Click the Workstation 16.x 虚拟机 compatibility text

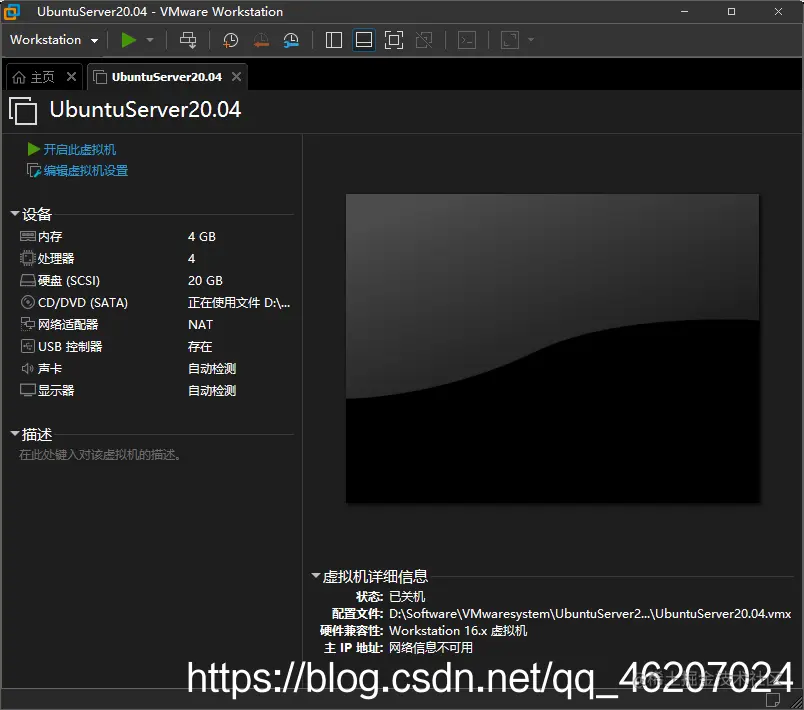click(x=458, y=631)
